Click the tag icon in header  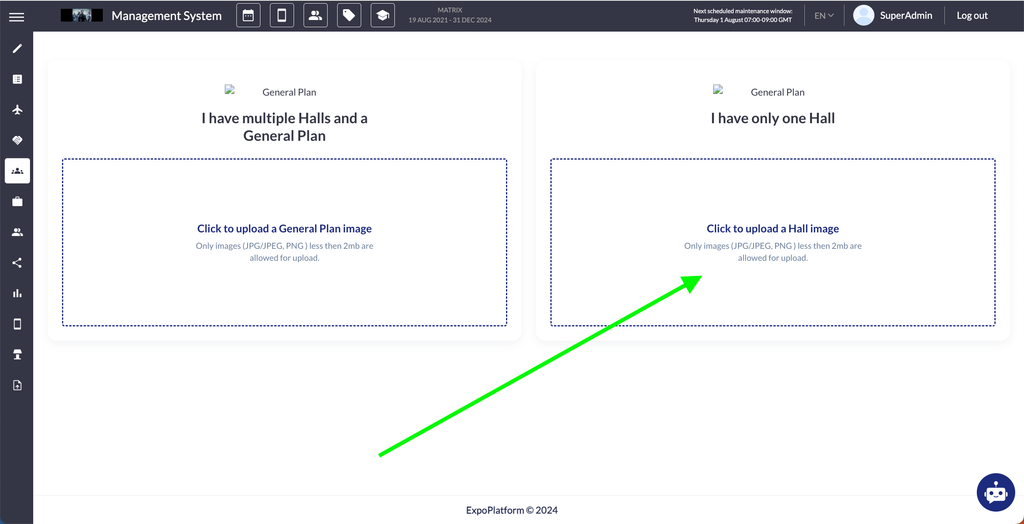point(348,16)
